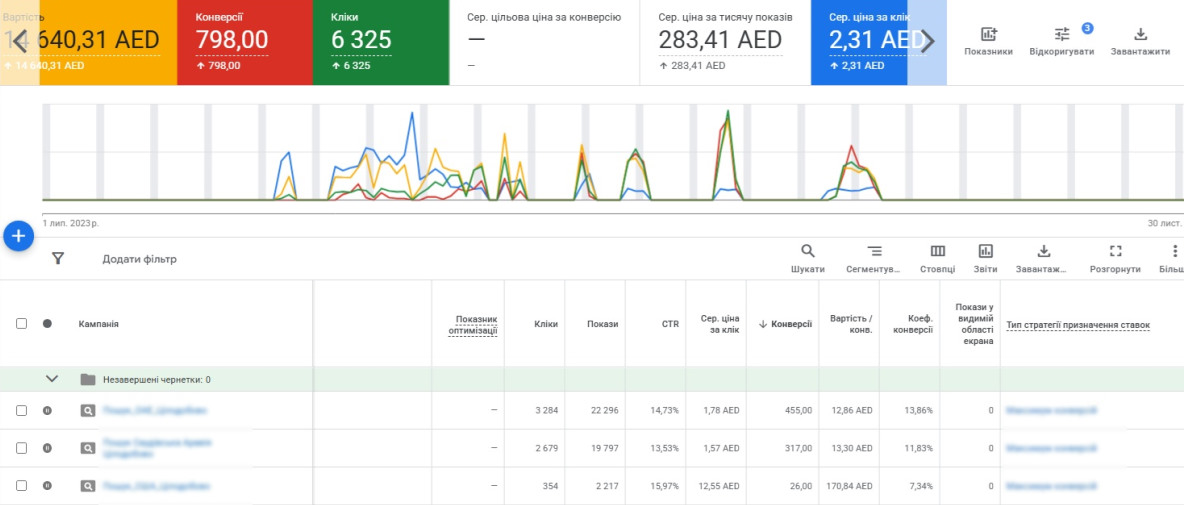Viewport: 1184px width, 505px height.
Task: Click Додати фільтр to add a filter
Action: (139, 259)
